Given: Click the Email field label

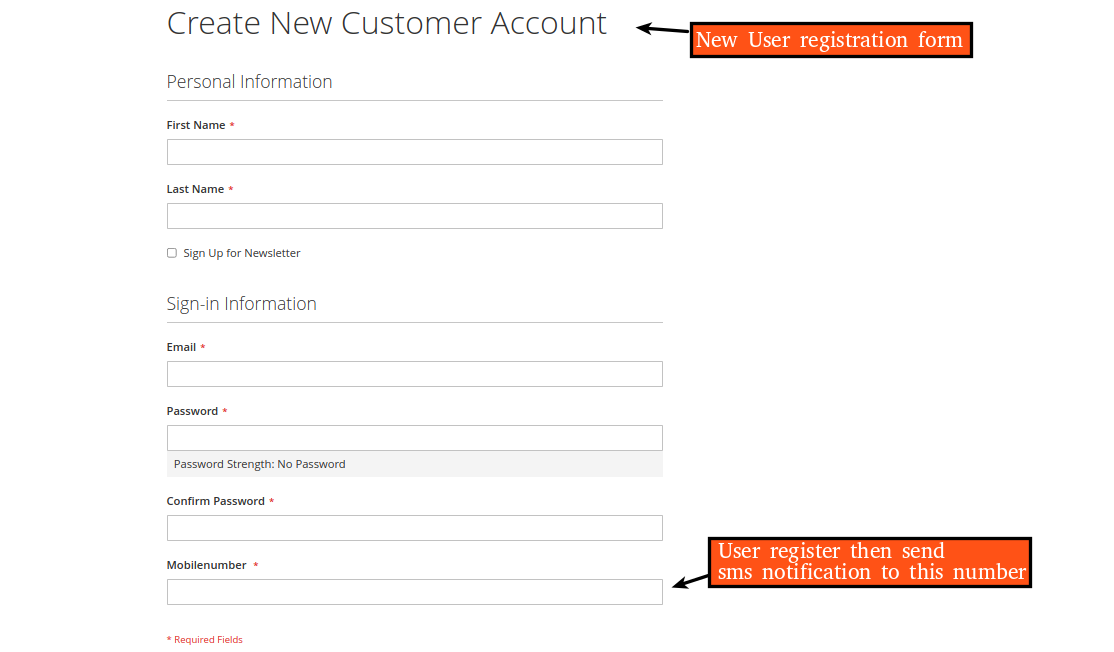Looking at the screenshot, I should pos(180,346).
